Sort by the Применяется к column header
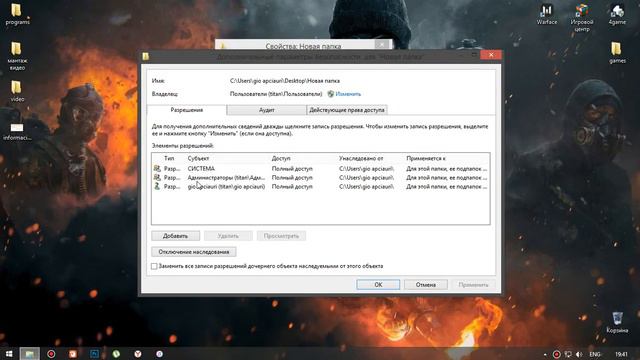 (426, 158)
